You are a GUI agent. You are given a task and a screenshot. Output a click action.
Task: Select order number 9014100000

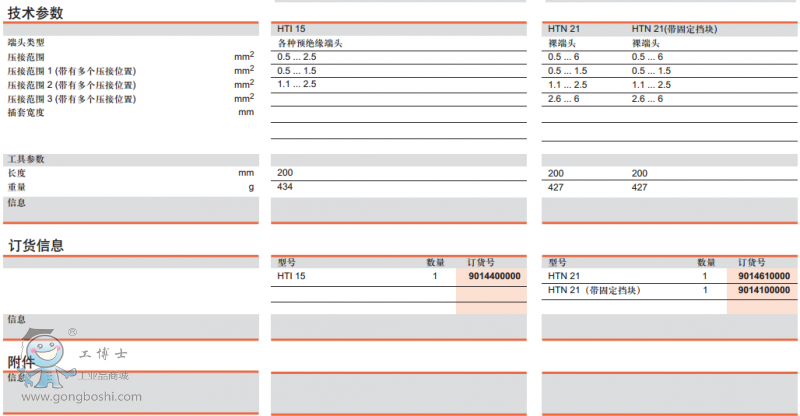763,290
